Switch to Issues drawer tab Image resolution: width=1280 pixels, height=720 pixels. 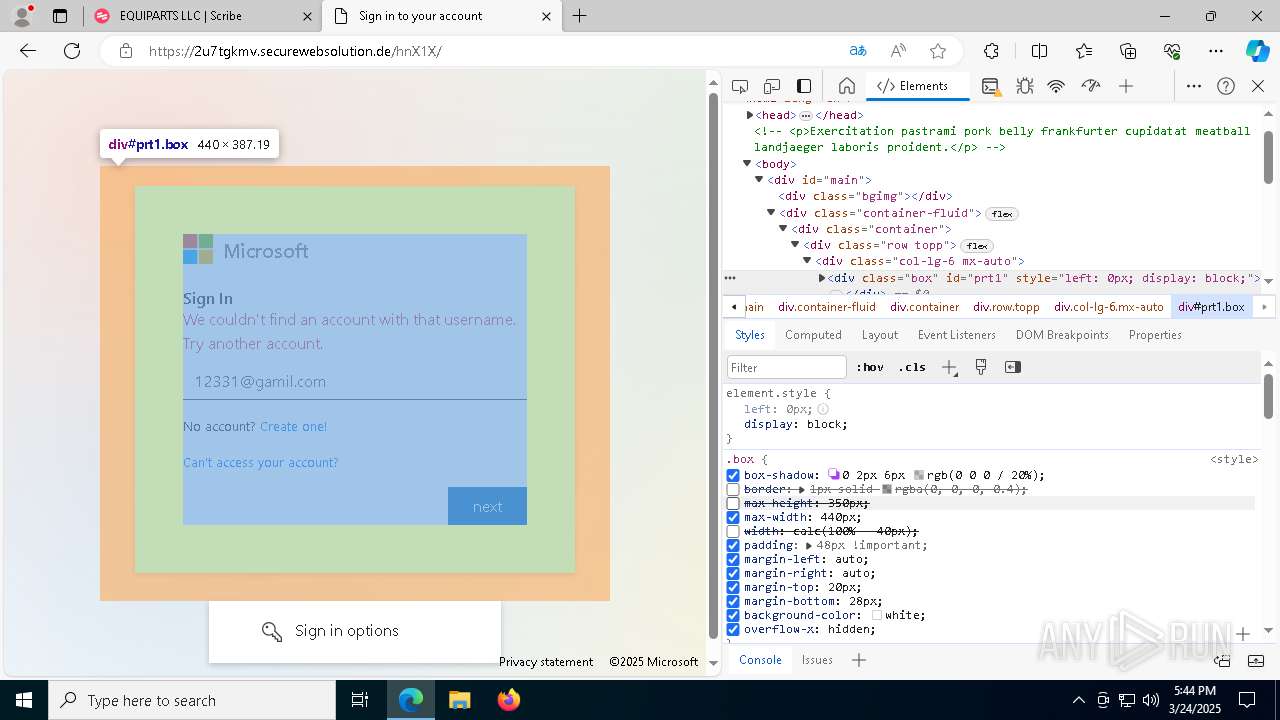point(817,660)
